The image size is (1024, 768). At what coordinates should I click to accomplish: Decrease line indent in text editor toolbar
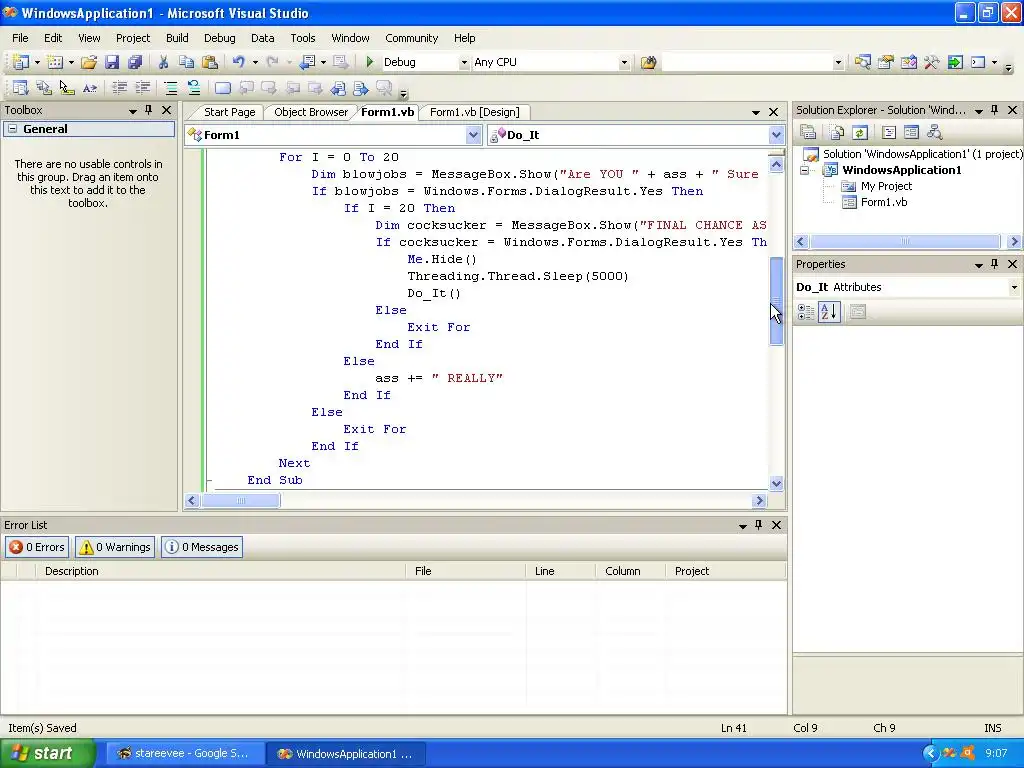[120, 88]
